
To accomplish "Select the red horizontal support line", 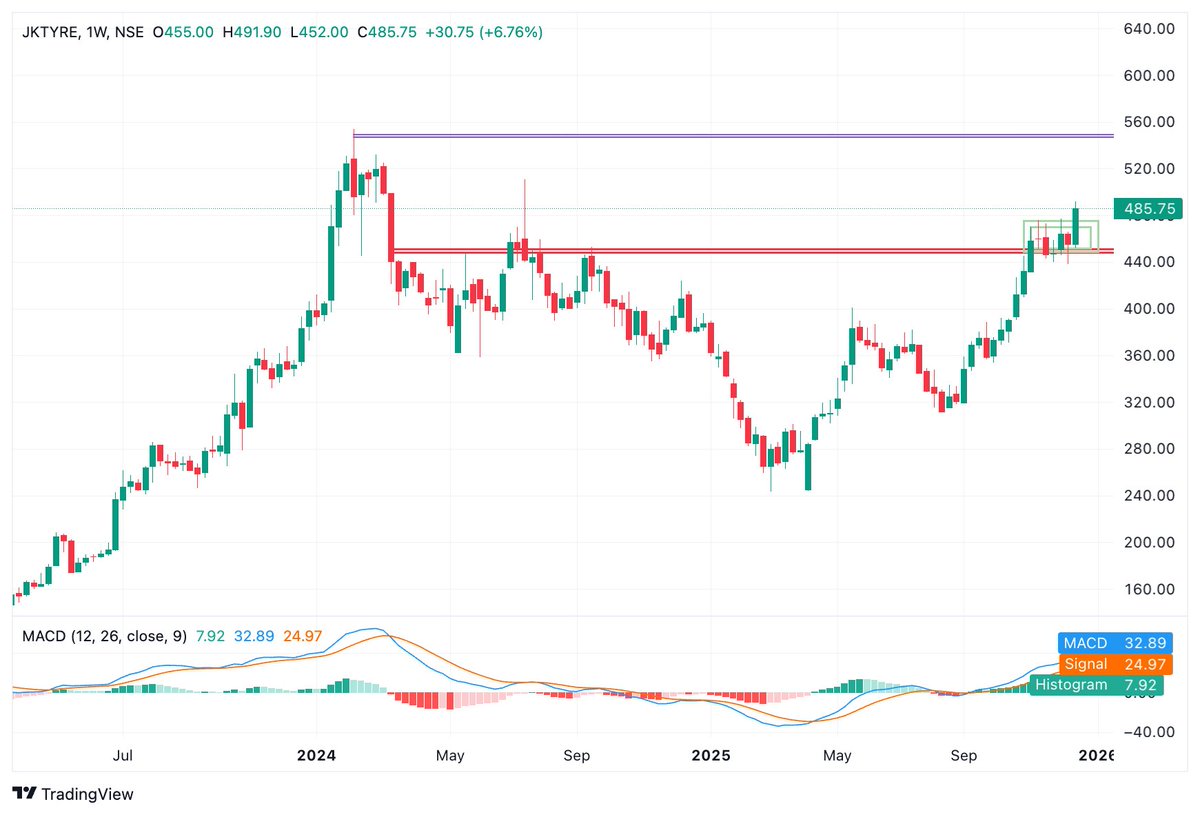I will tap(700, 250).
